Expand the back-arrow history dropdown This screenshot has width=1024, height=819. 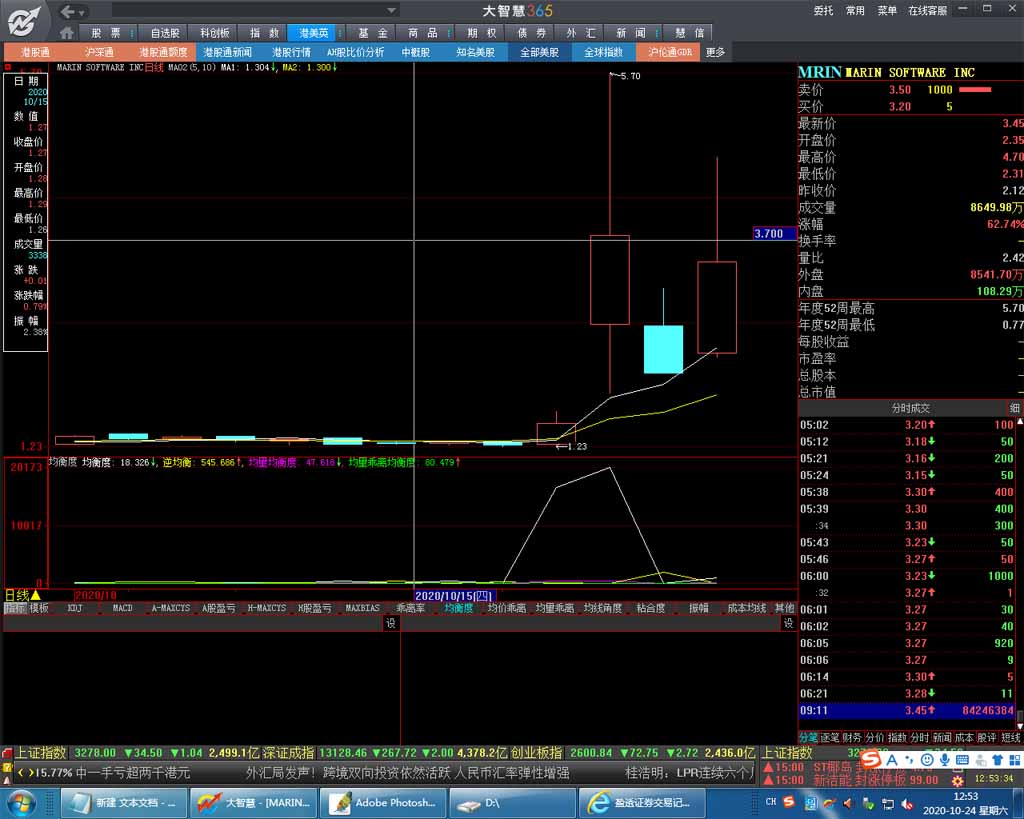point(82,12)
